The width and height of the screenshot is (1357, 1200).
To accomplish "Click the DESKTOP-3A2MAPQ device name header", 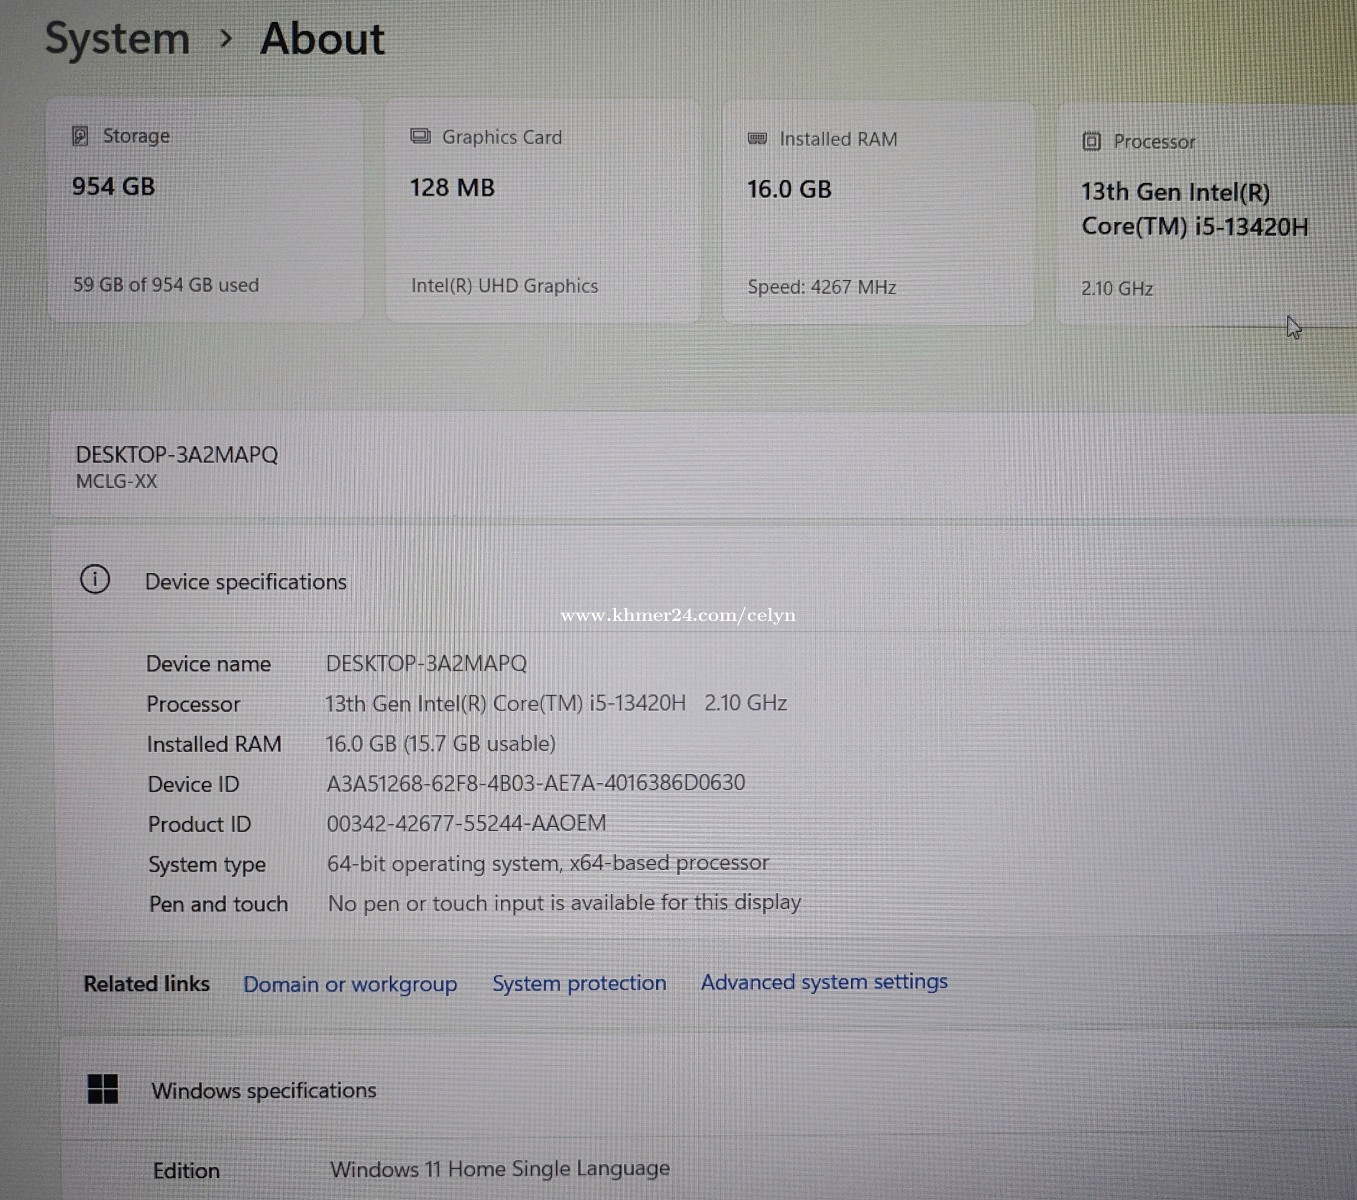I will click(177, 455).
